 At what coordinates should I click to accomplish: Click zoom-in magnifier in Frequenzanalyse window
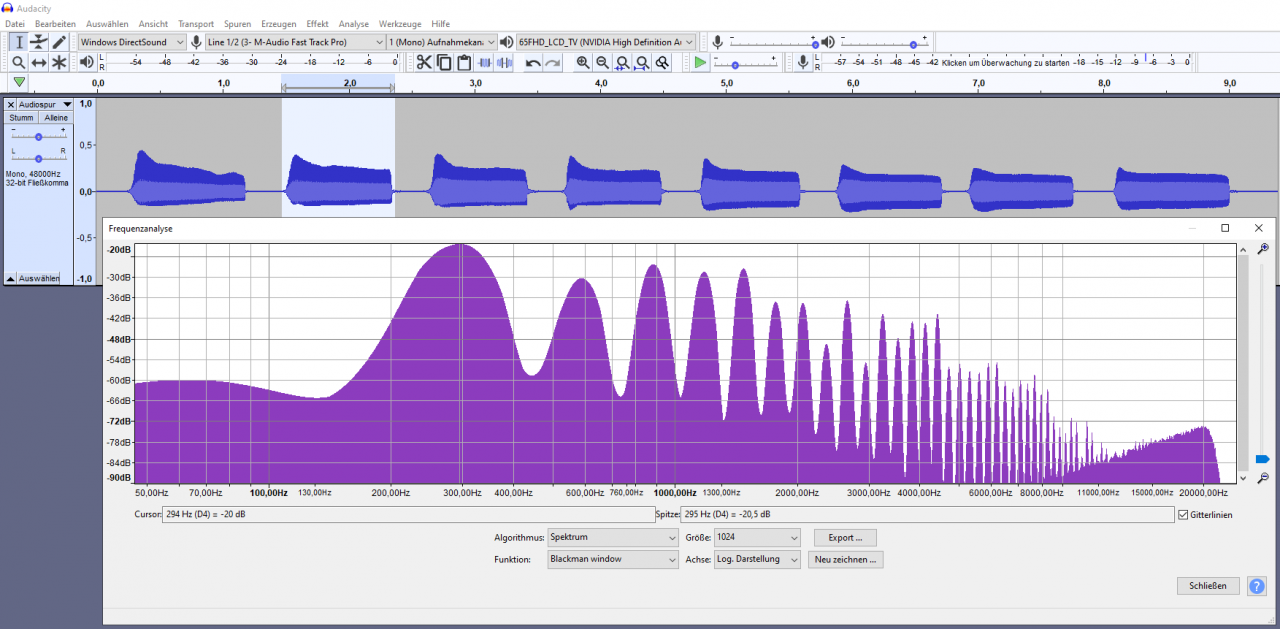(x=1263, y=249)
